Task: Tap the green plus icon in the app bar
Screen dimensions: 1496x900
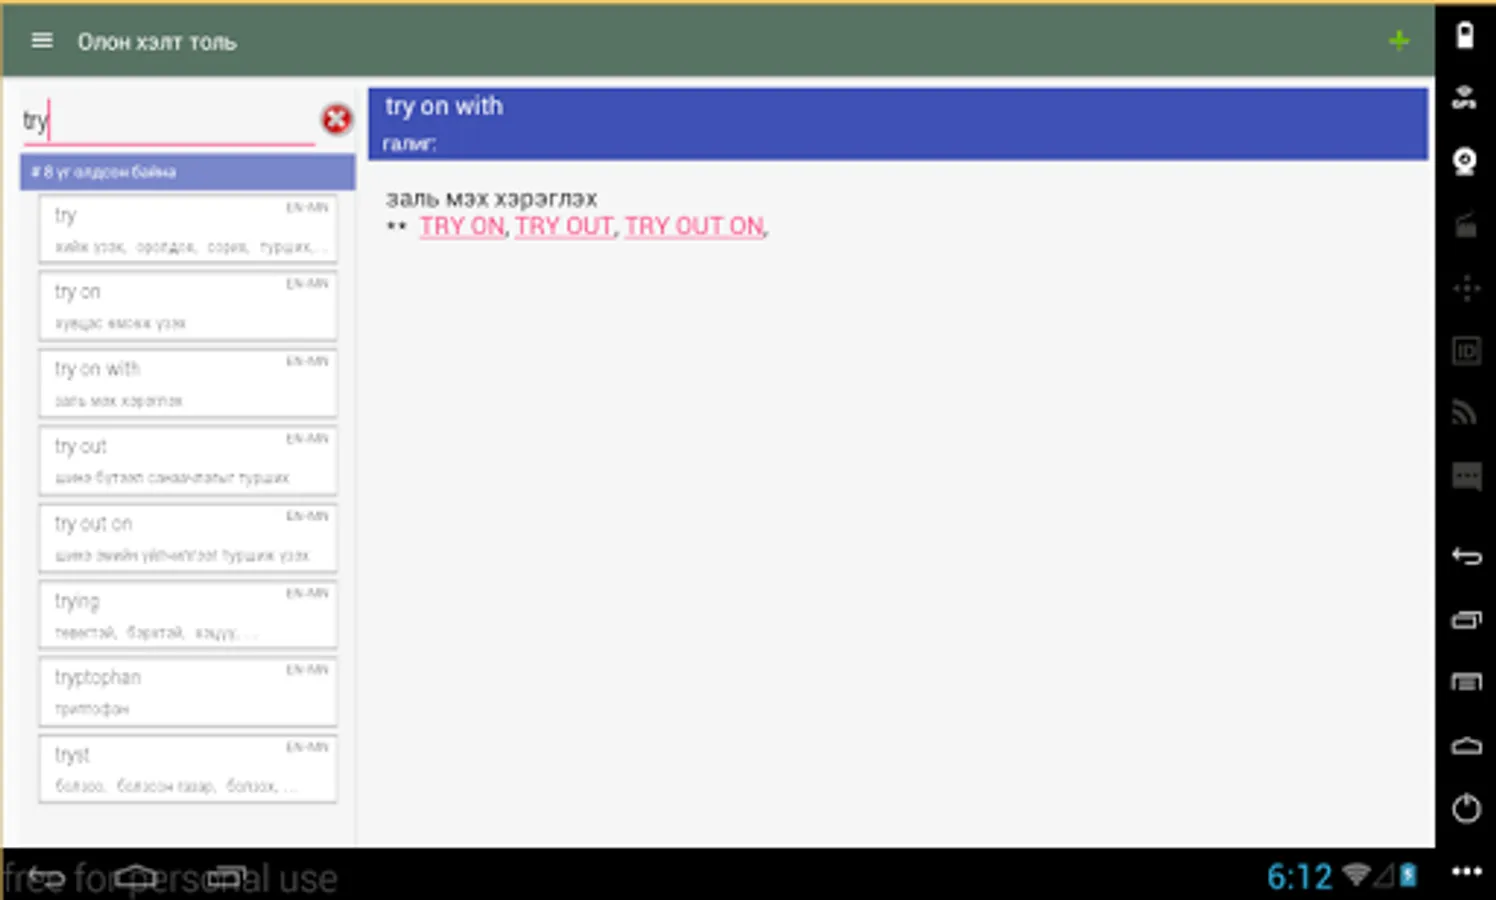Action: point(1399,41)
